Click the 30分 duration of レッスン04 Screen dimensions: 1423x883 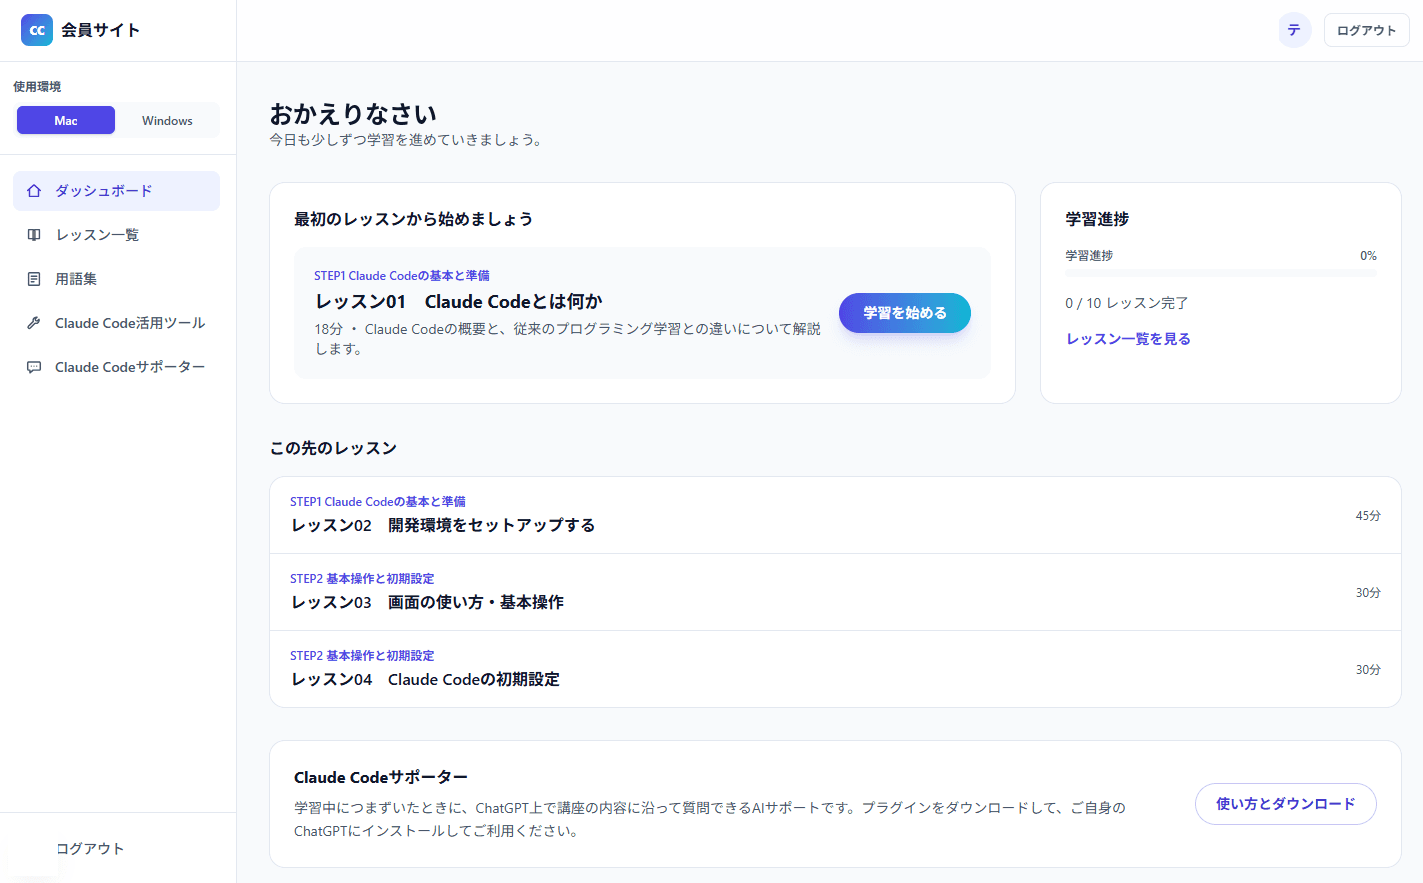(x=1368, y=670)
